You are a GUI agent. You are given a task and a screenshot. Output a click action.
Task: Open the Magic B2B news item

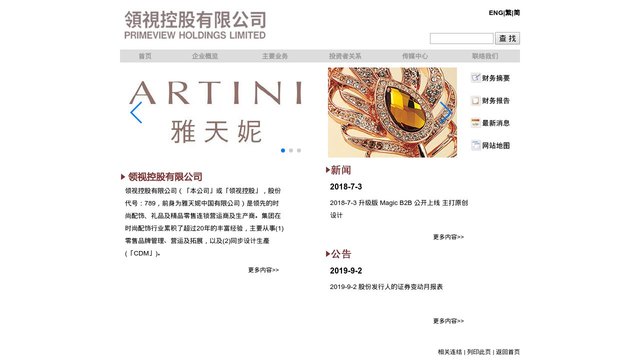pyautogui.click(x=399, y=209)
